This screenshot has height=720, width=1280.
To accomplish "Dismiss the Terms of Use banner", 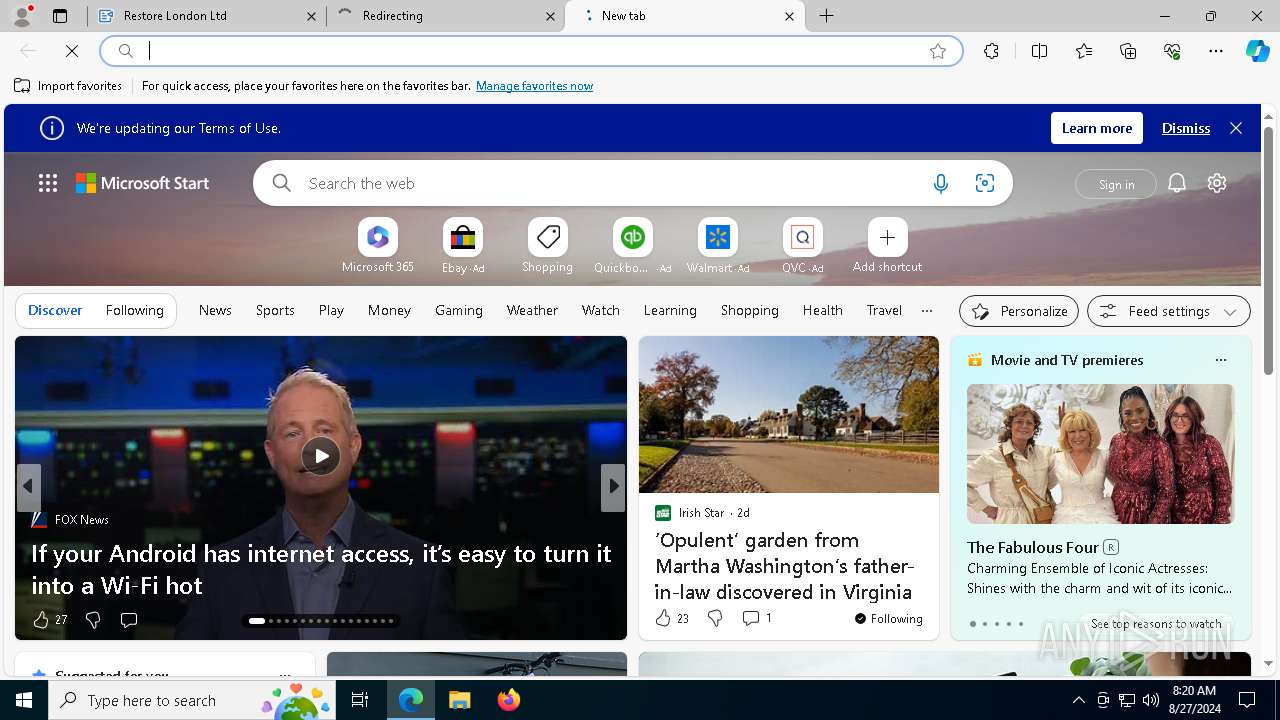I will pos(1186,128).
